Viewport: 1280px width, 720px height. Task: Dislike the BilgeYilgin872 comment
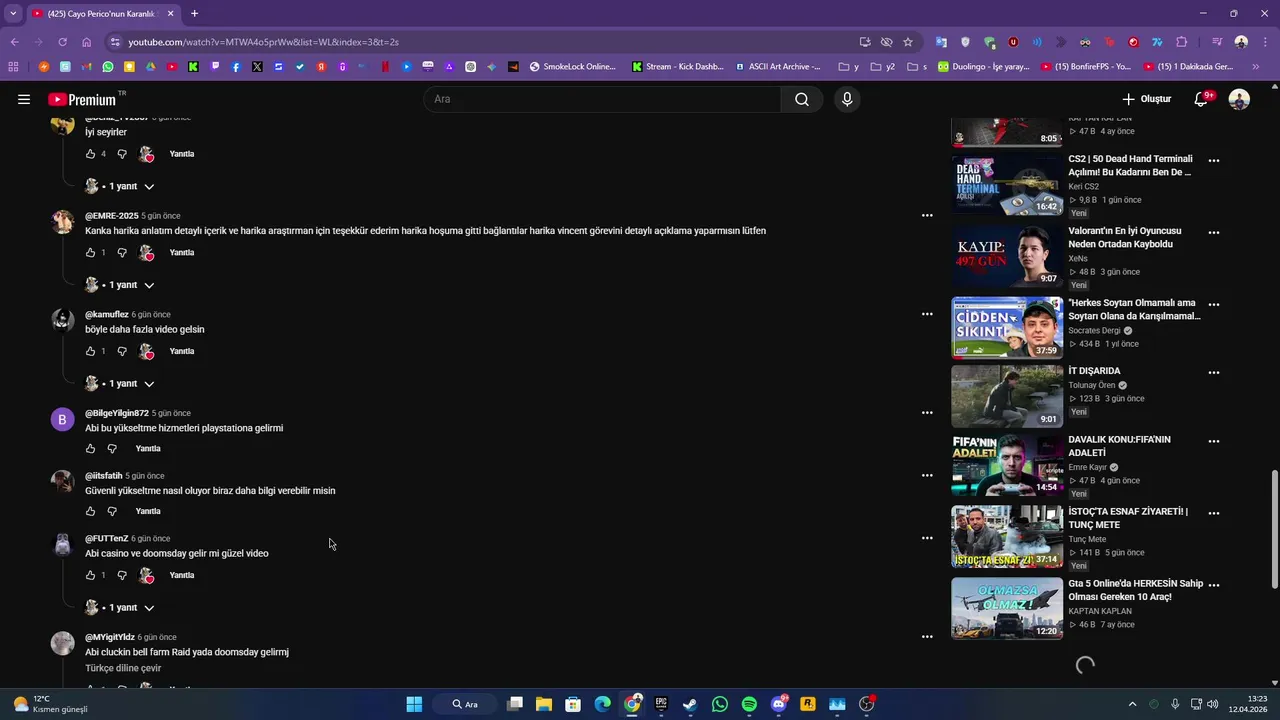click(x=112, y=449)
